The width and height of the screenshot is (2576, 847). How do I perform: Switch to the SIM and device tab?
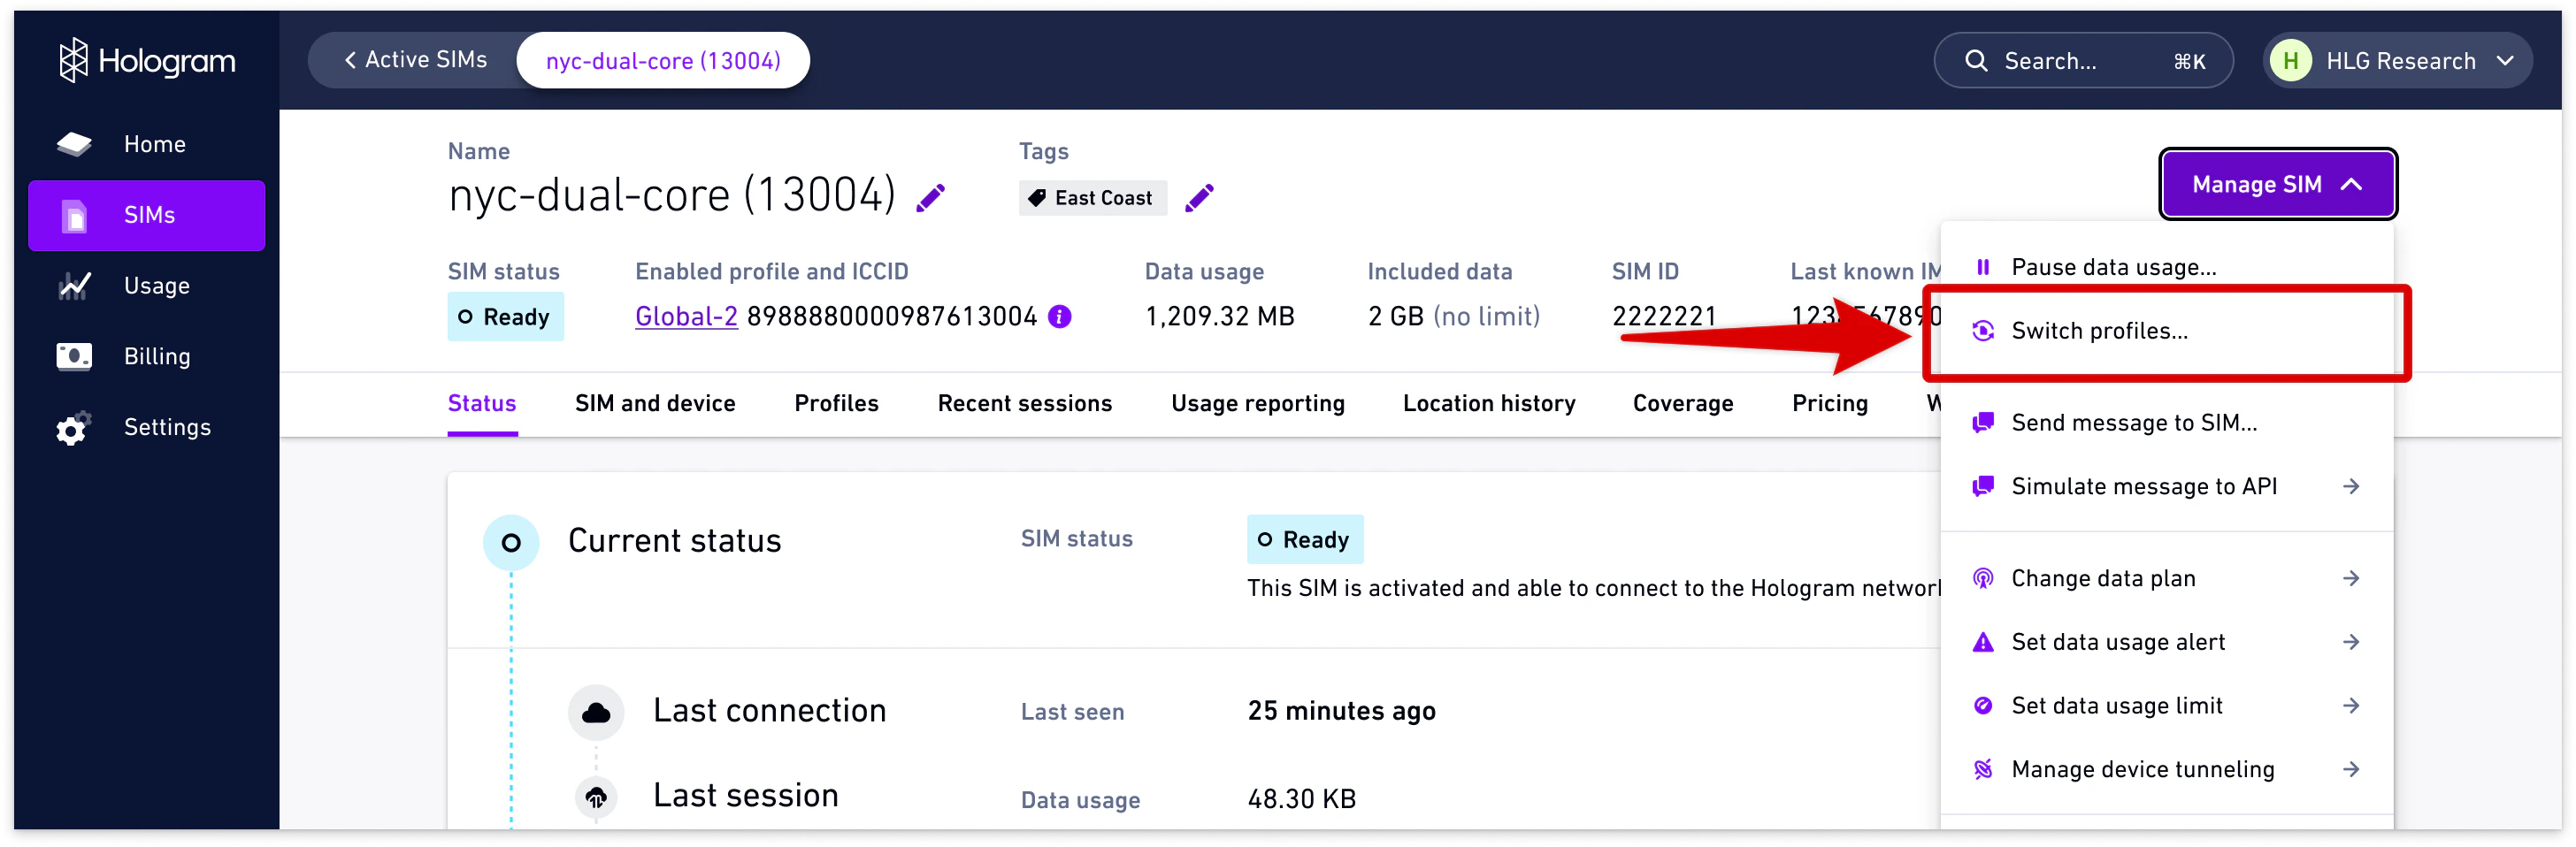coord(655,404)
